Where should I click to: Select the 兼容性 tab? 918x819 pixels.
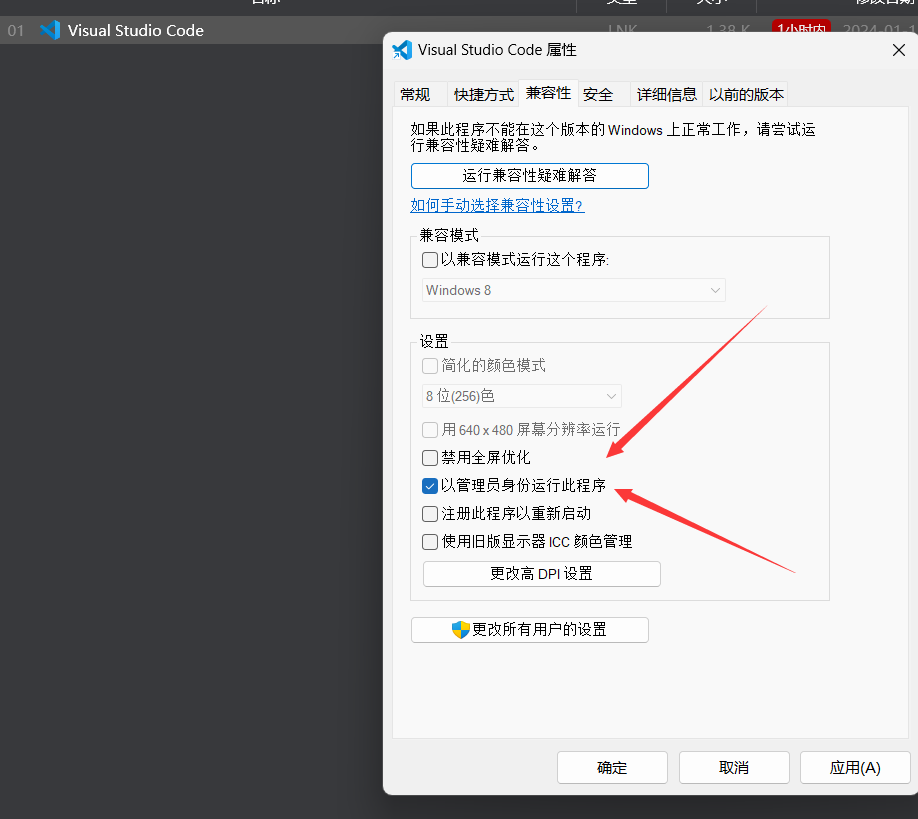click(x=549, y=93)
